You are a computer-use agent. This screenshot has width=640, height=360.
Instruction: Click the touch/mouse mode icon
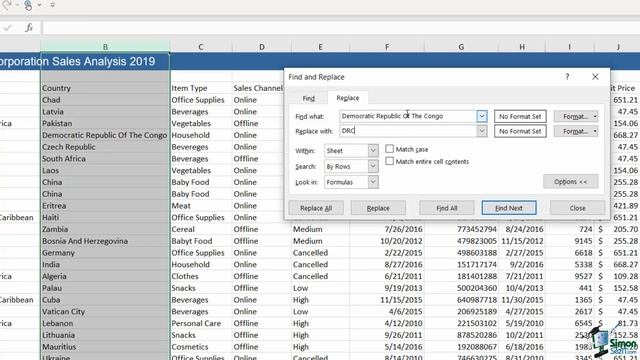[x=28, y=5]
